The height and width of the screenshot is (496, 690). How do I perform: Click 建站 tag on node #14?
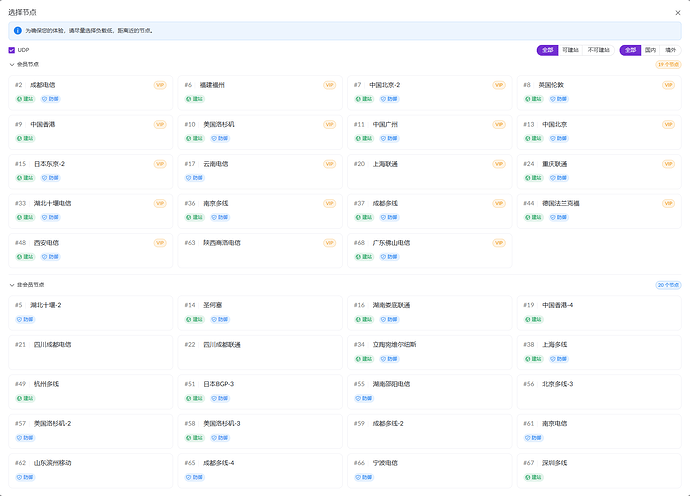[195, 320]
